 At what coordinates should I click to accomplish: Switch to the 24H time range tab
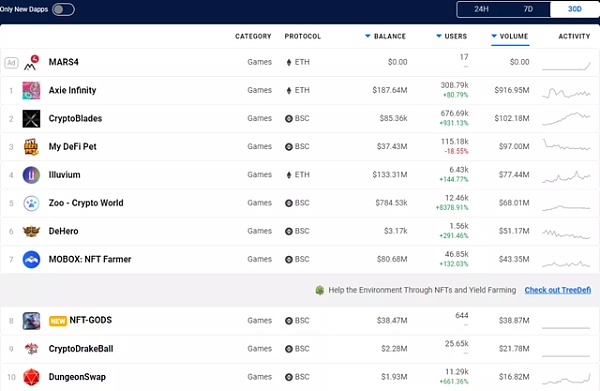(x=481, y=9)
